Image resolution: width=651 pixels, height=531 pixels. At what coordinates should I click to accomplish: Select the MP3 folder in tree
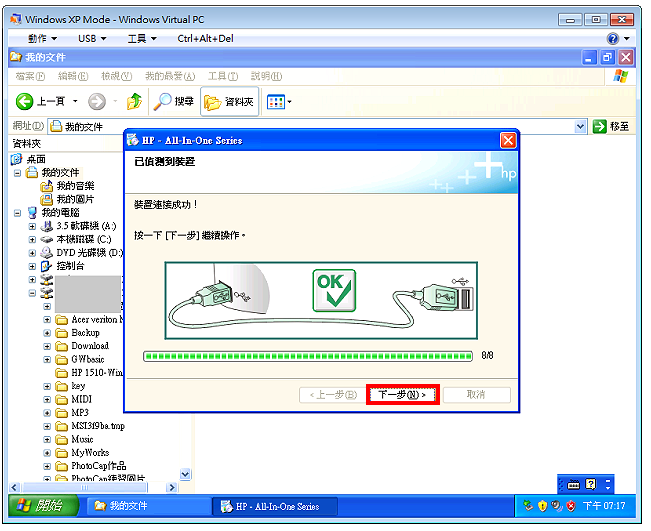[x=80, y=413]
